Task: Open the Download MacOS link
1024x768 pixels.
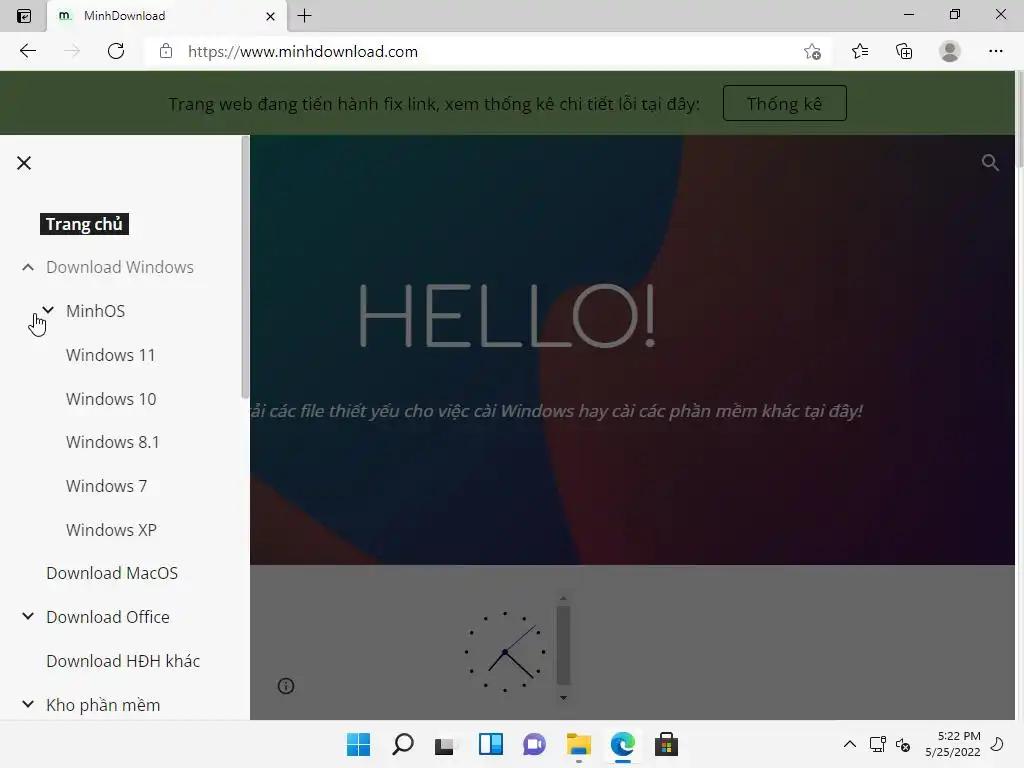Action: click(112, 573)
